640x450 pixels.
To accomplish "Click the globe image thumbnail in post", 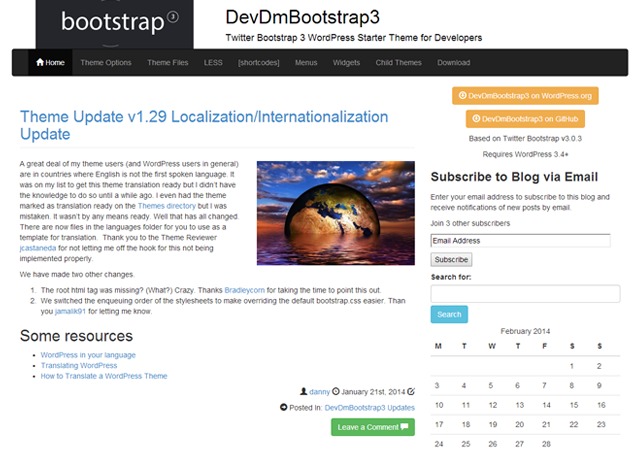I will [336, 213].
